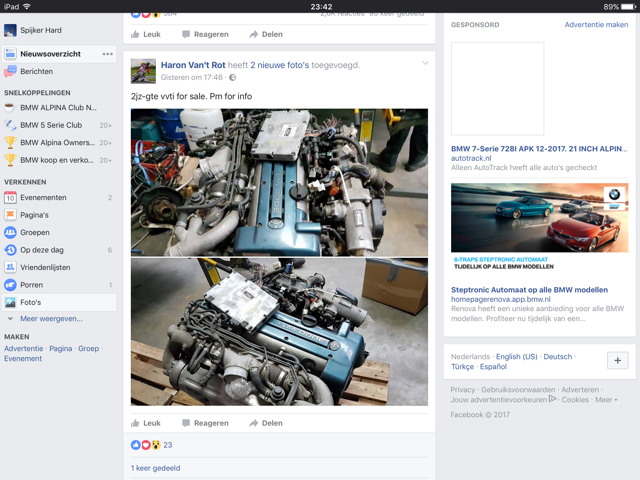Comment on previous post with top Reageren
The width and height of the screenshot is (640, 480).
pyautogui.click(x=205, y=34)
